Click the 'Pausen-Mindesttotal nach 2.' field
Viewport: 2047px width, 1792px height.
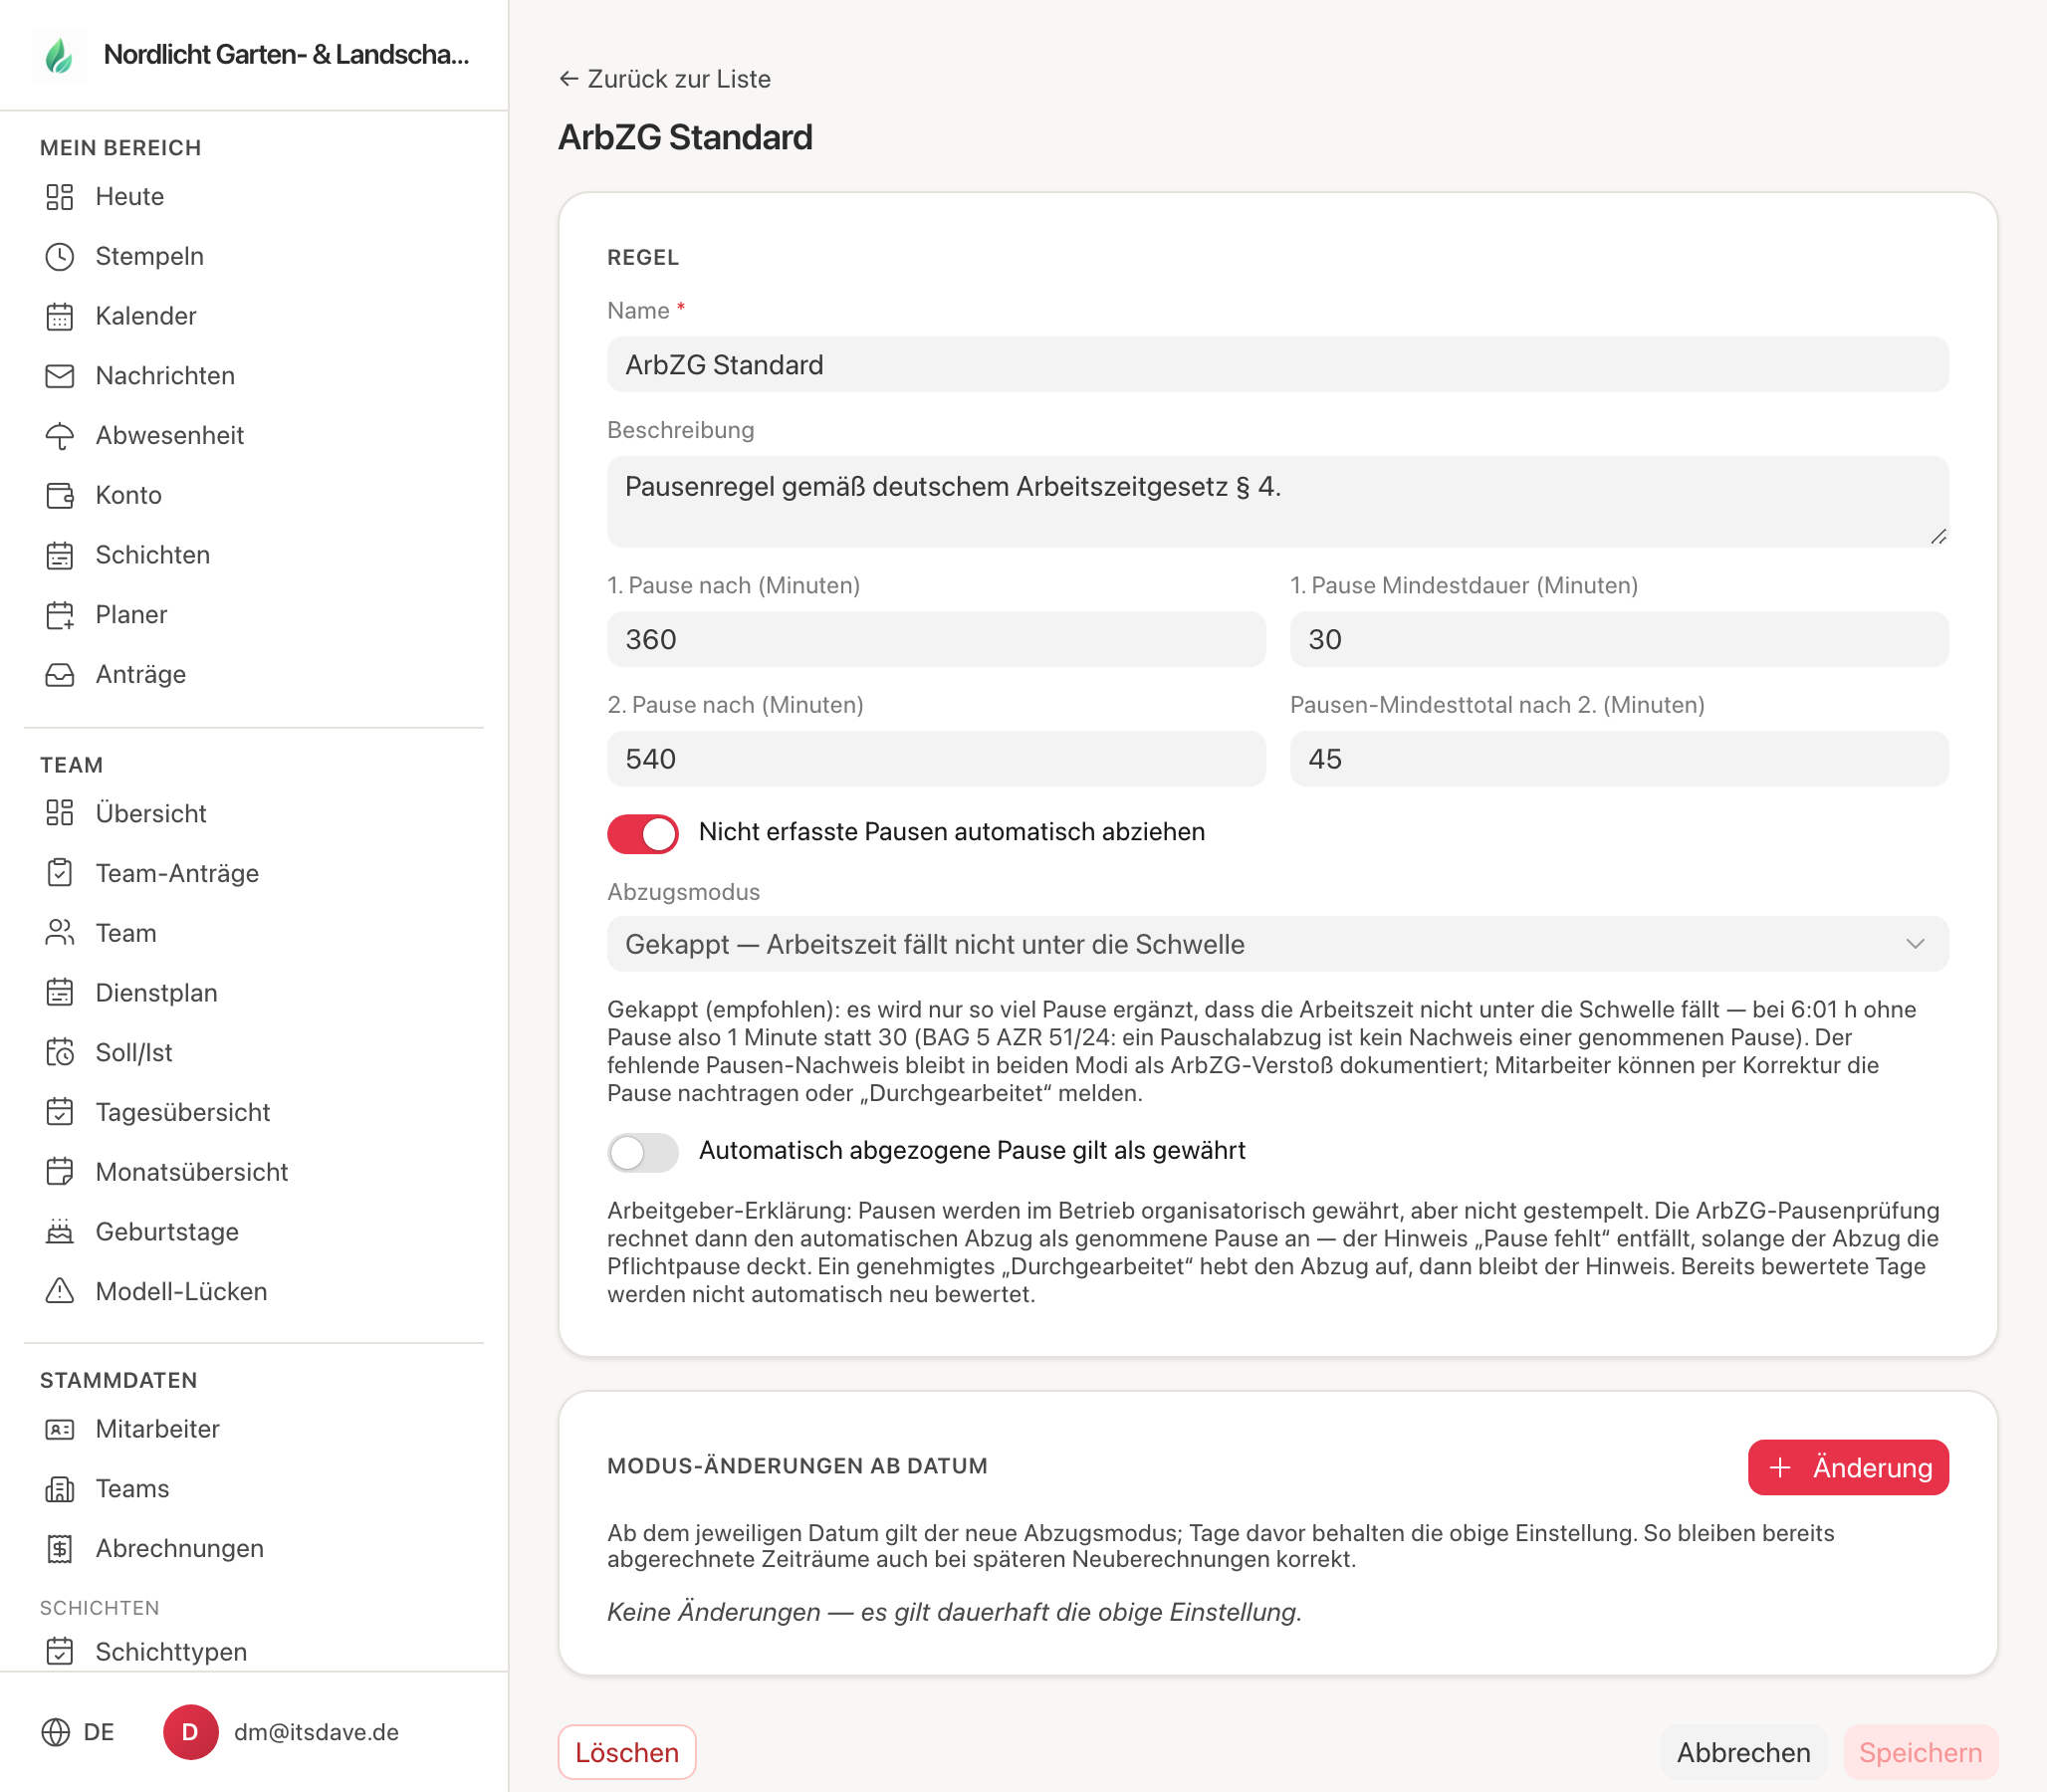1619,759
